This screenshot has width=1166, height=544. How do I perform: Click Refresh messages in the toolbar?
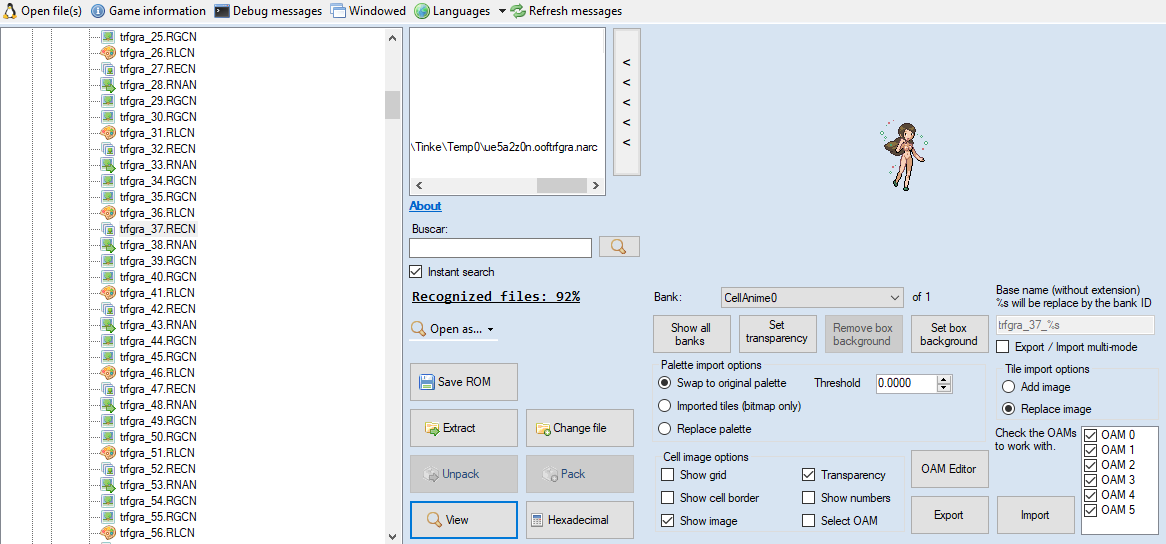567,10
